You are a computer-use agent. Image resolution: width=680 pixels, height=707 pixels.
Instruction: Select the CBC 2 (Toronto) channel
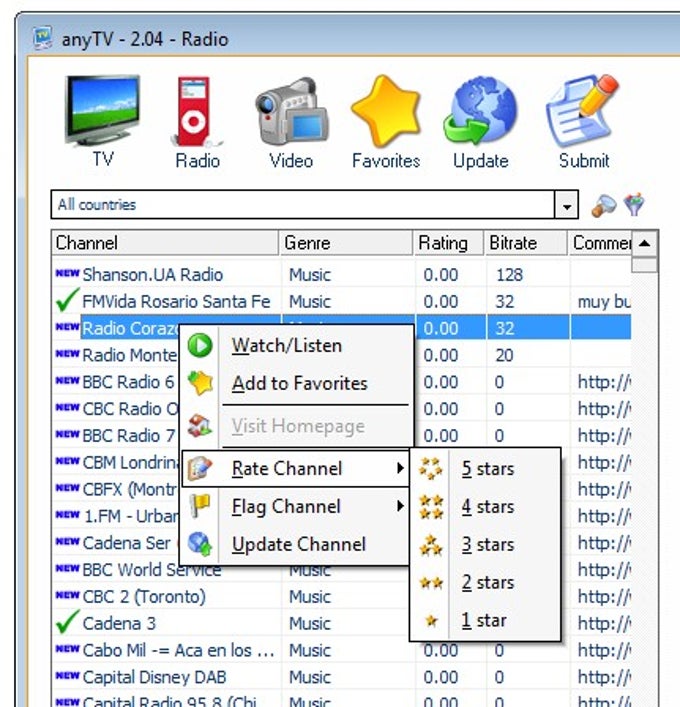(144, 597)
